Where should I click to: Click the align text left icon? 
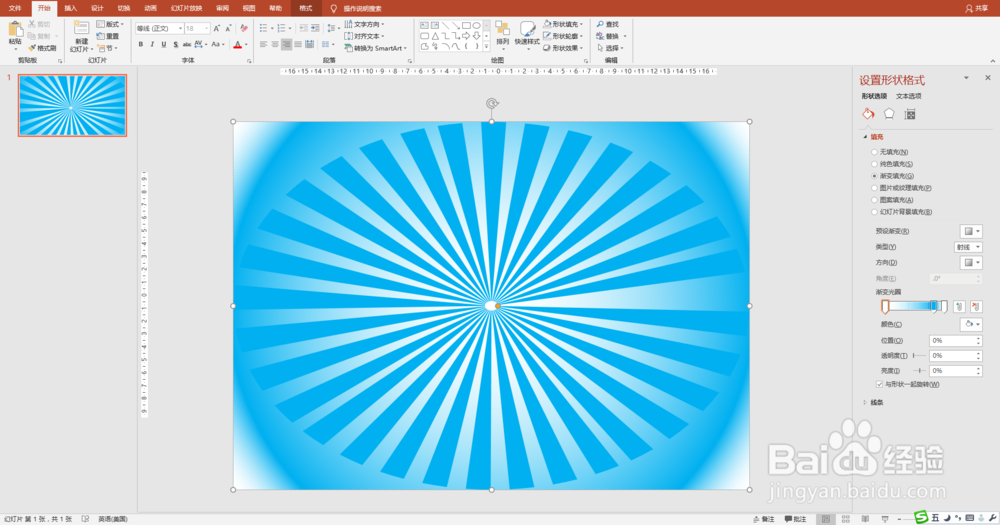tap(263, 45)
